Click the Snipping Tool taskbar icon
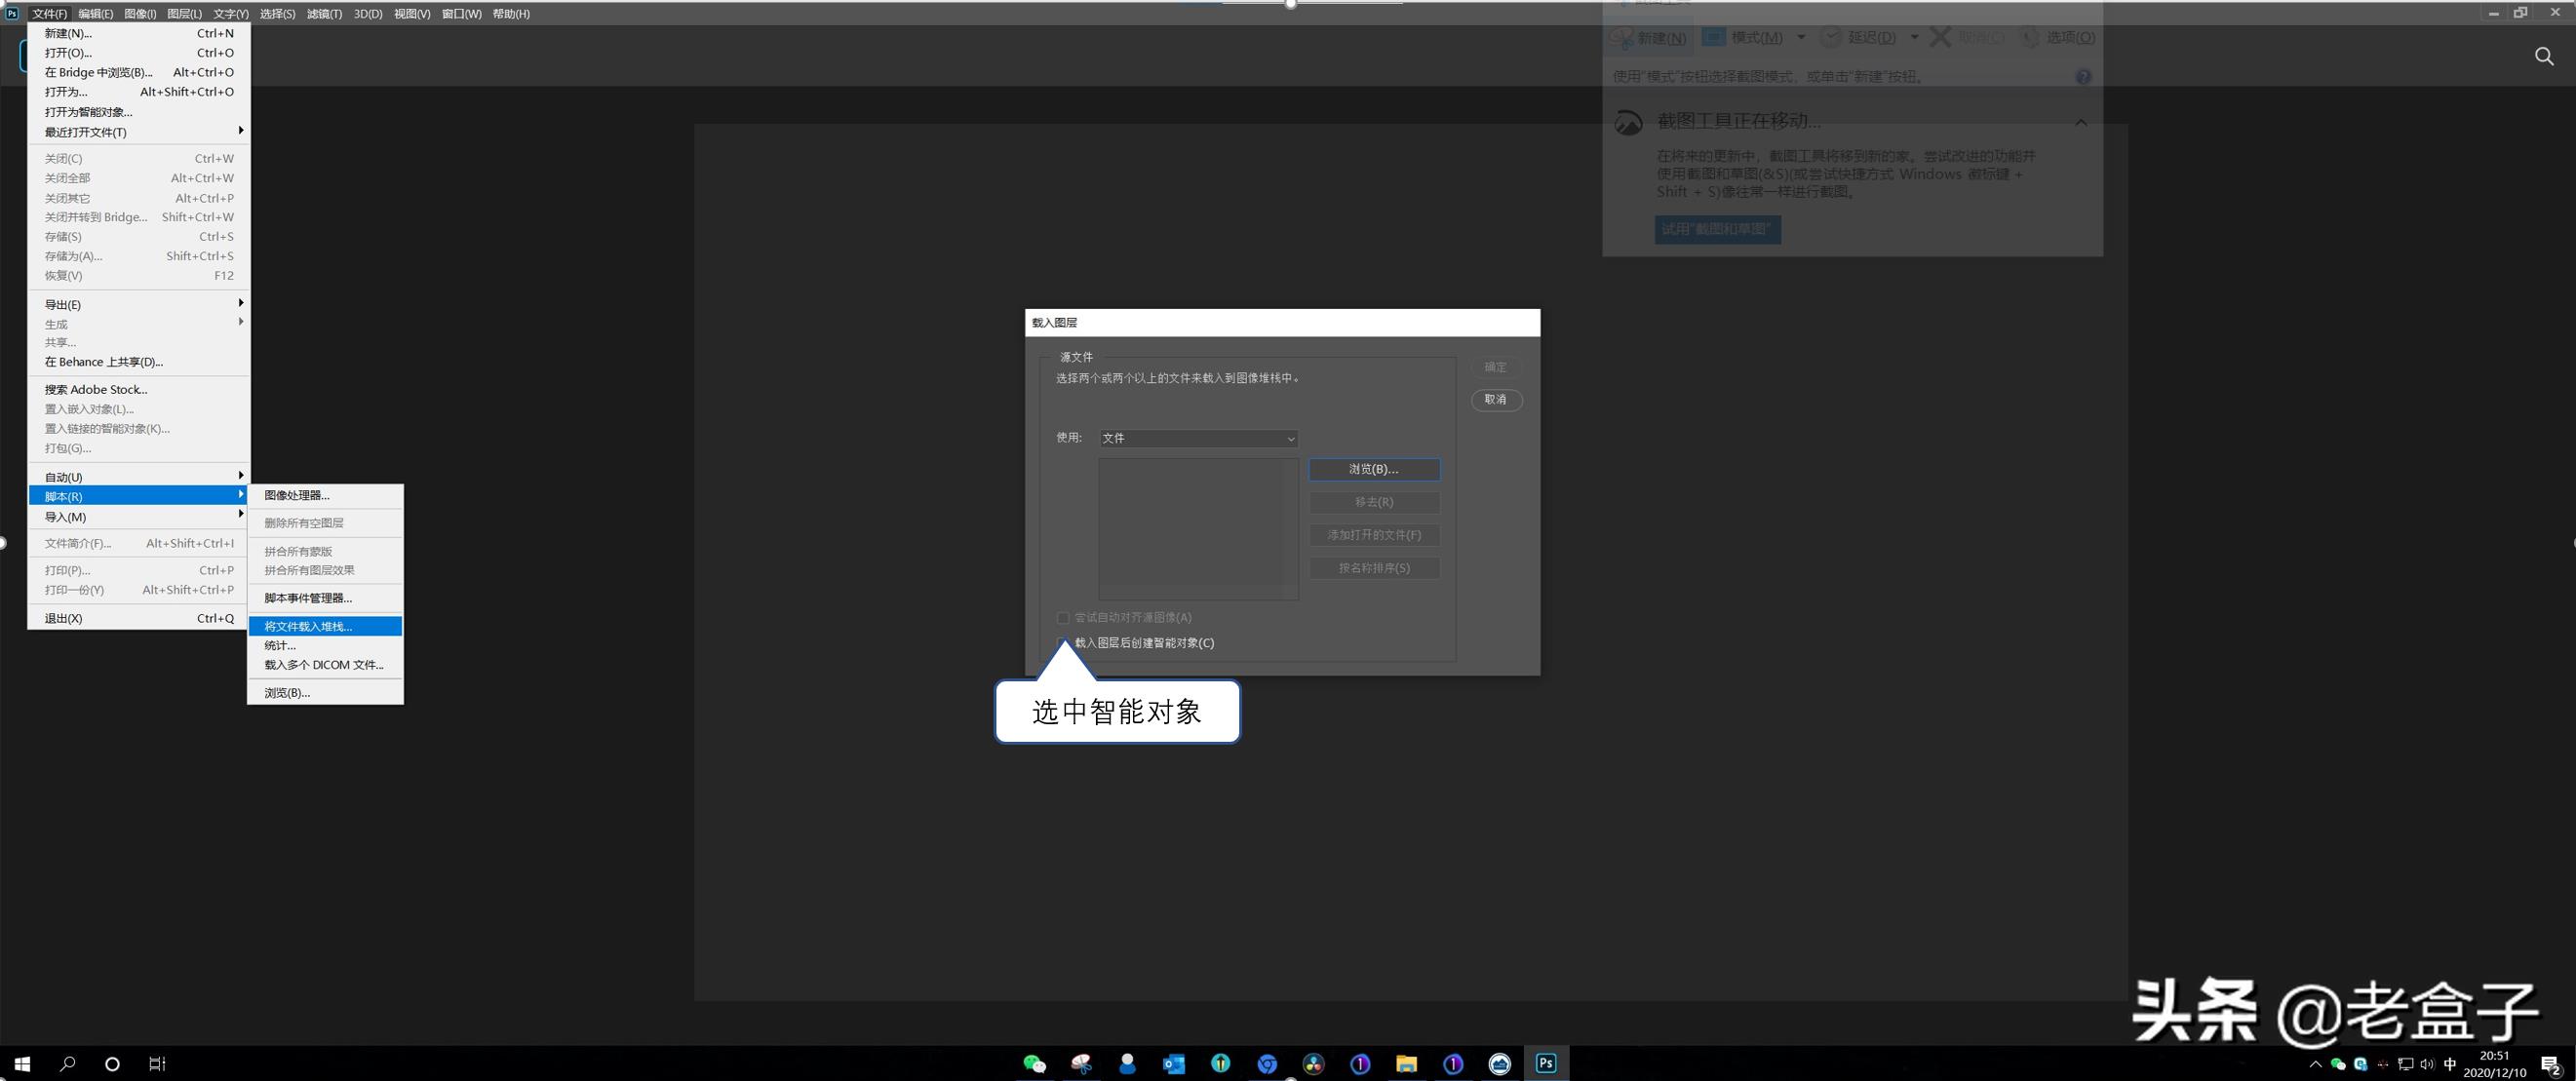This screenshot has width=2576, height=1081. tap(1081, 1063)
